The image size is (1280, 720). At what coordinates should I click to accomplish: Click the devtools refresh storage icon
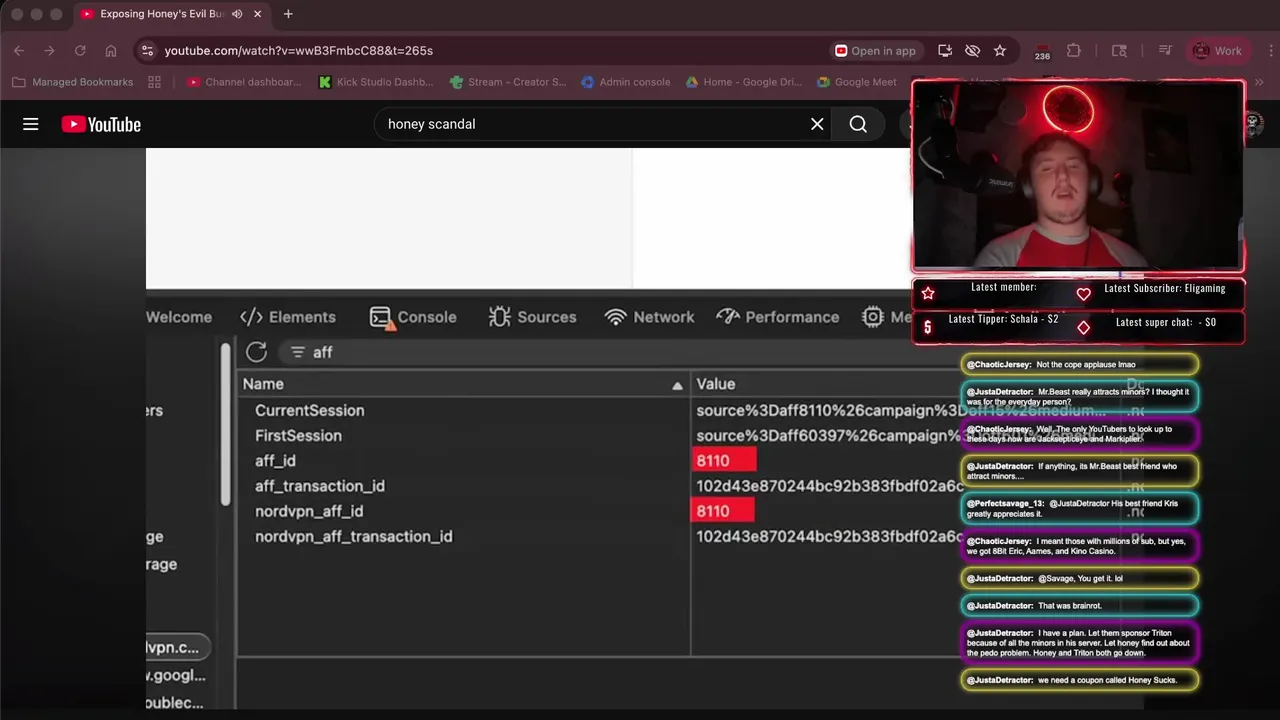(x=256, y=352)
